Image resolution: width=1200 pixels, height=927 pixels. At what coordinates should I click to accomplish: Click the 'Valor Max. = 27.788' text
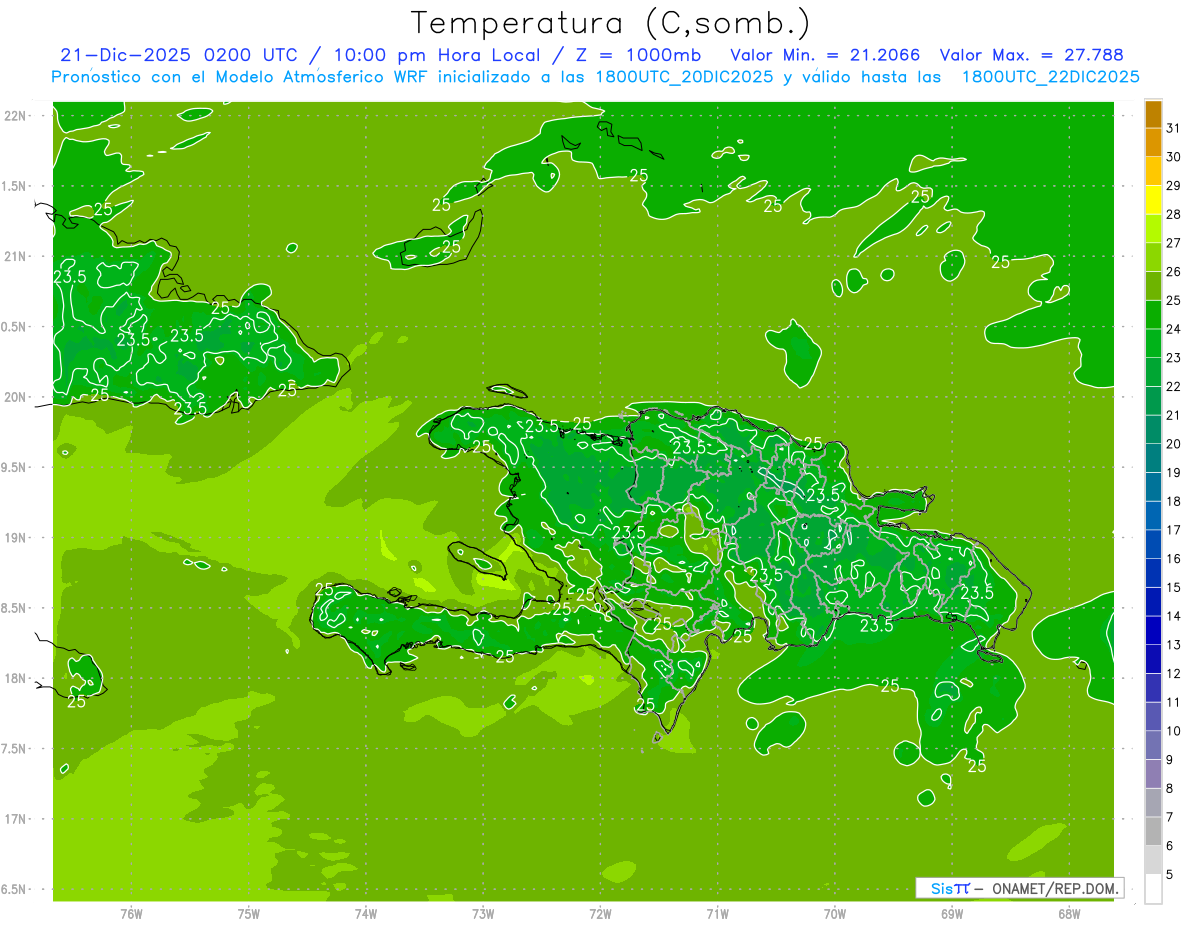(x=1031, y=55)
